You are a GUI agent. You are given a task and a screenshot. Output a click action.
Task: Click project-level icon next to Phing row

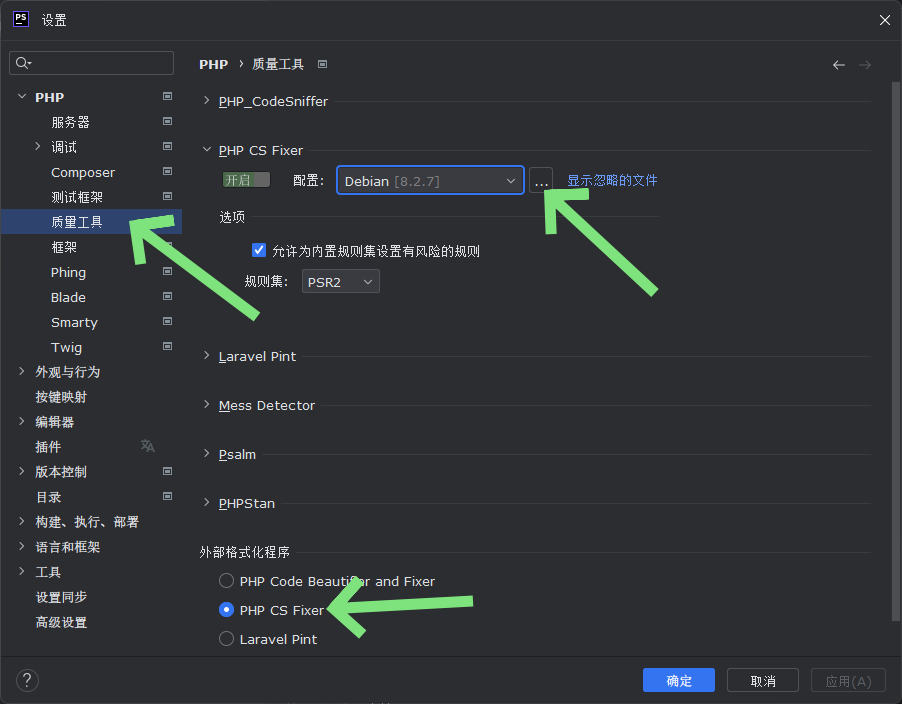167,271
